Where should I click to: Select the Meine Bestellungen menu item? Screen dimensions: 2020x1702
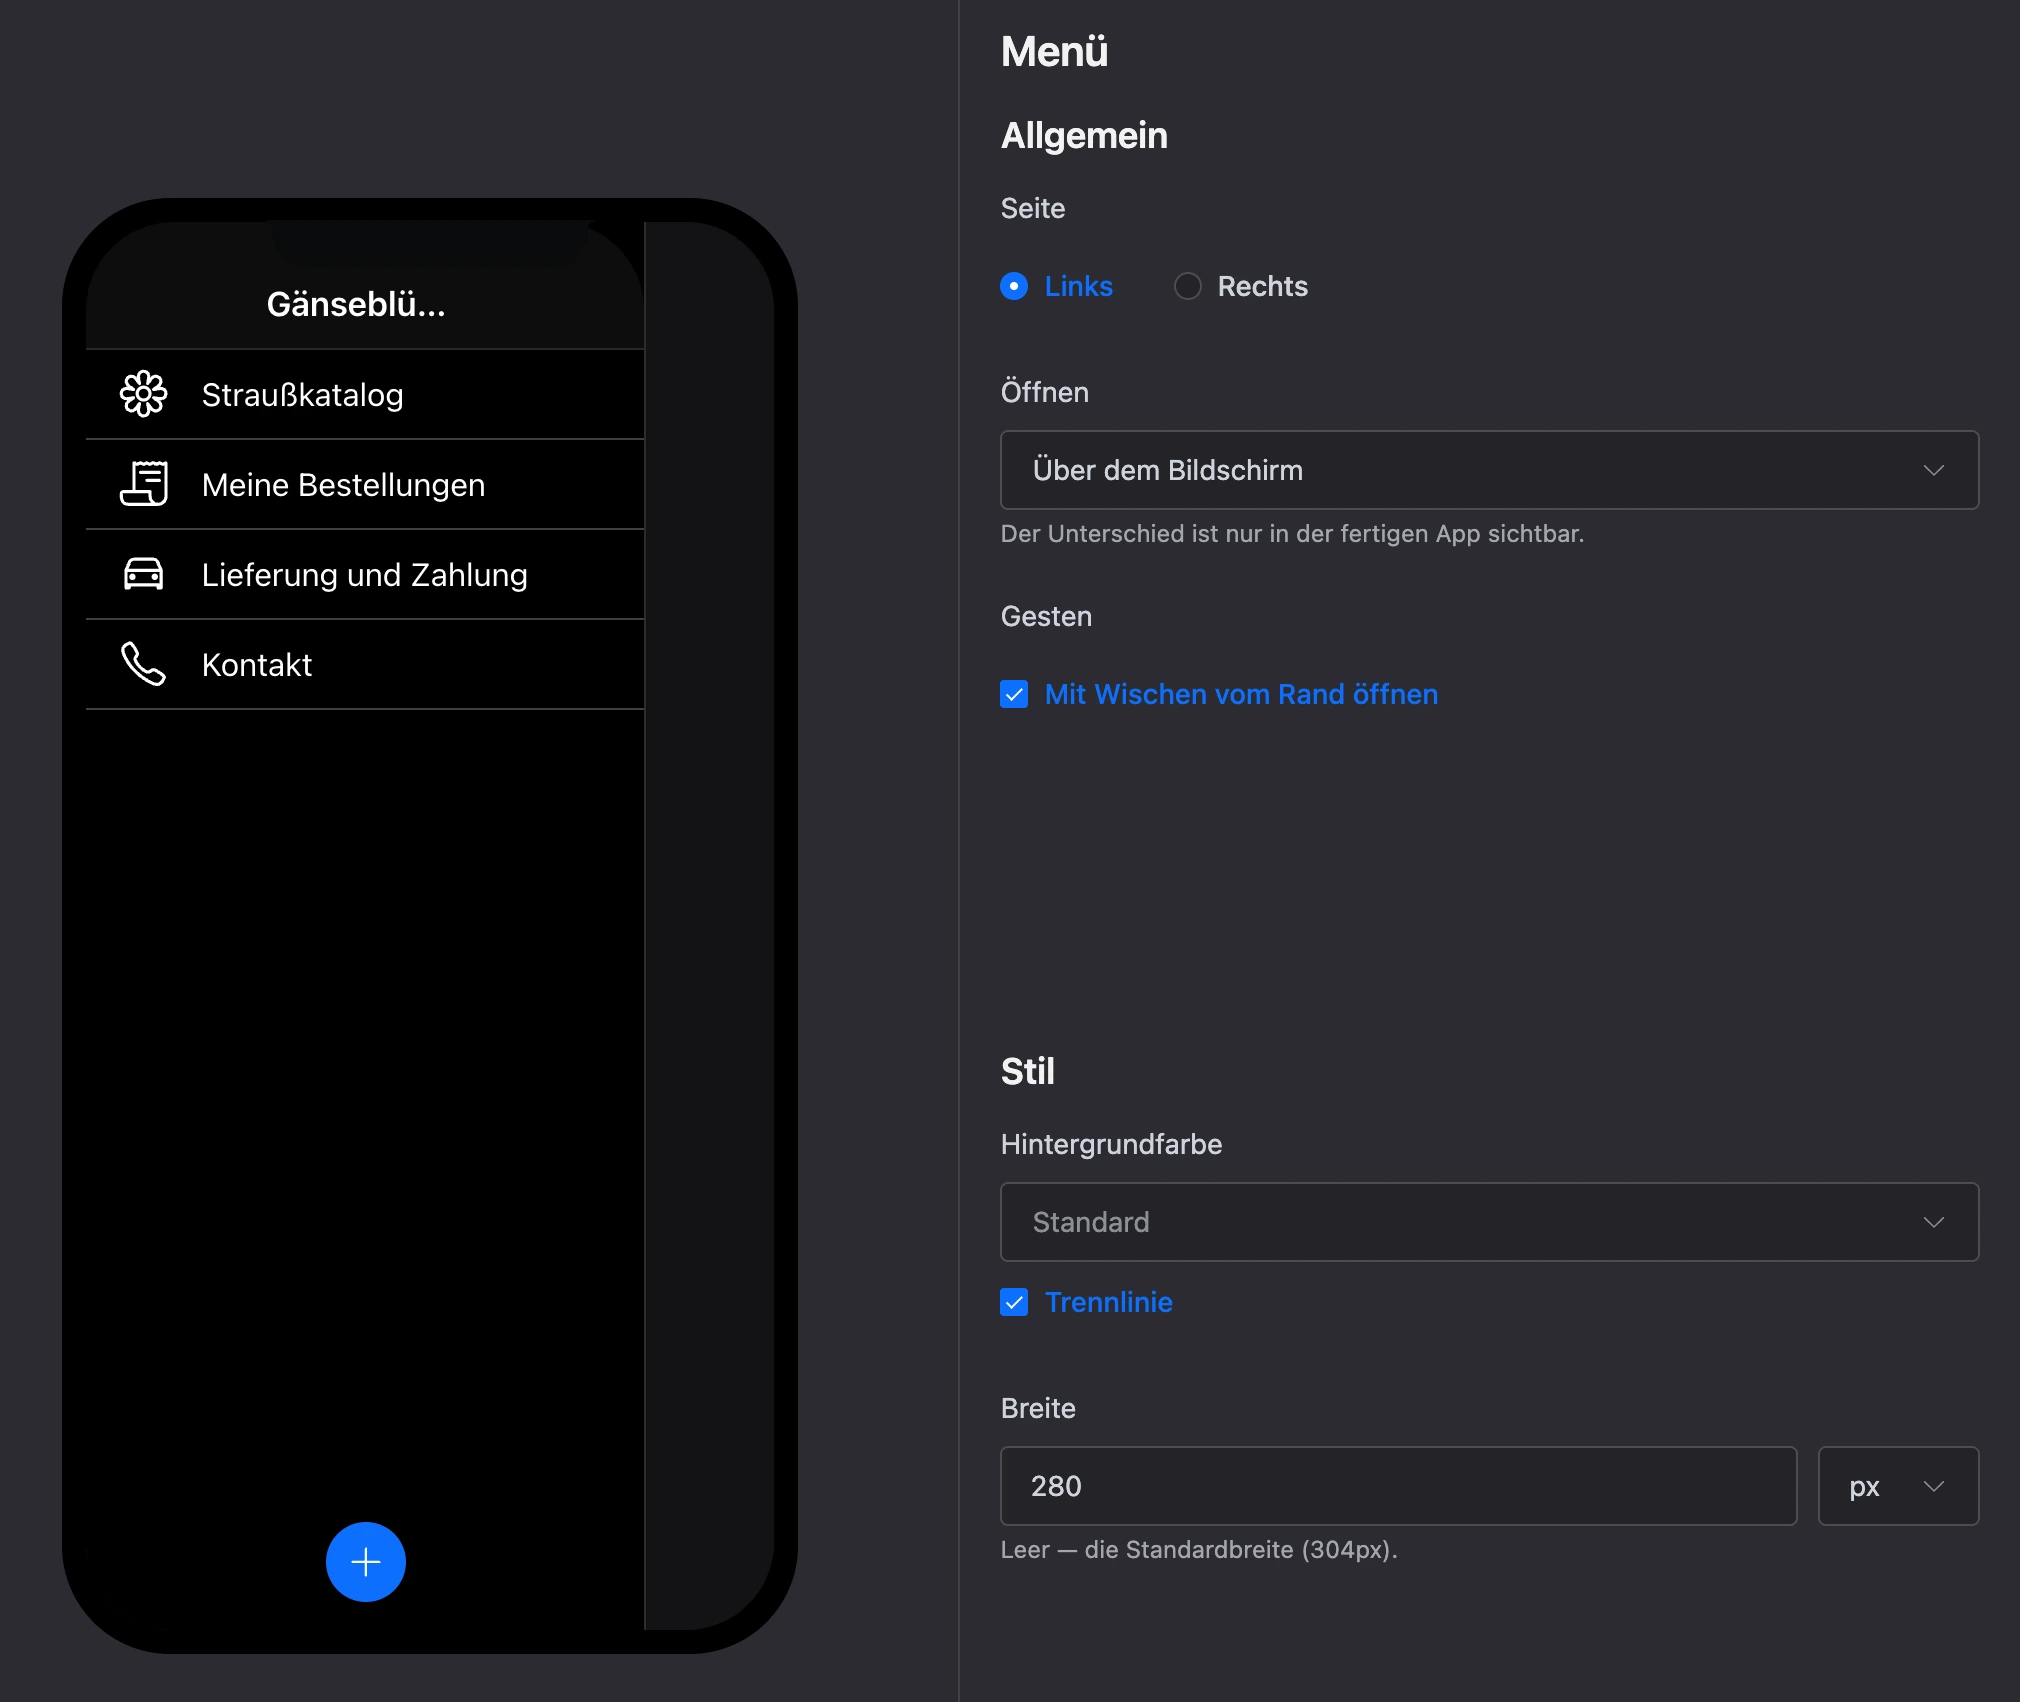pyautogui.click(x=365, y=484)
